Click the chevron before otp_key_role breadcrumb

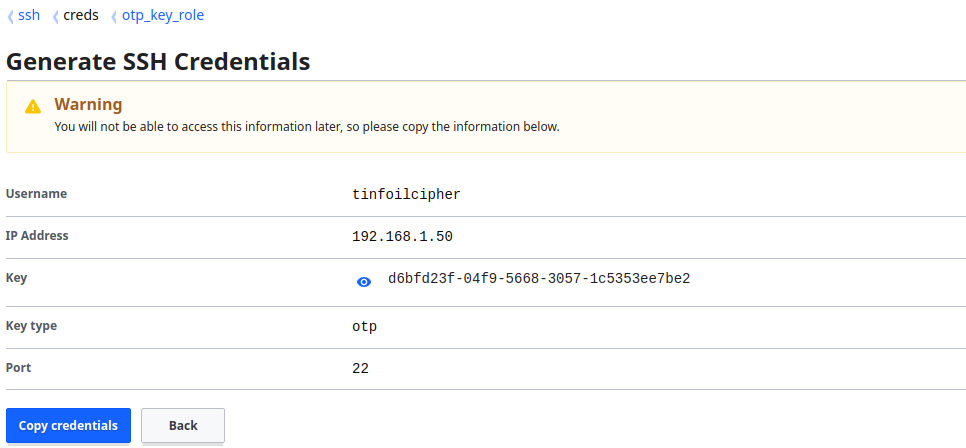[114, 17]
